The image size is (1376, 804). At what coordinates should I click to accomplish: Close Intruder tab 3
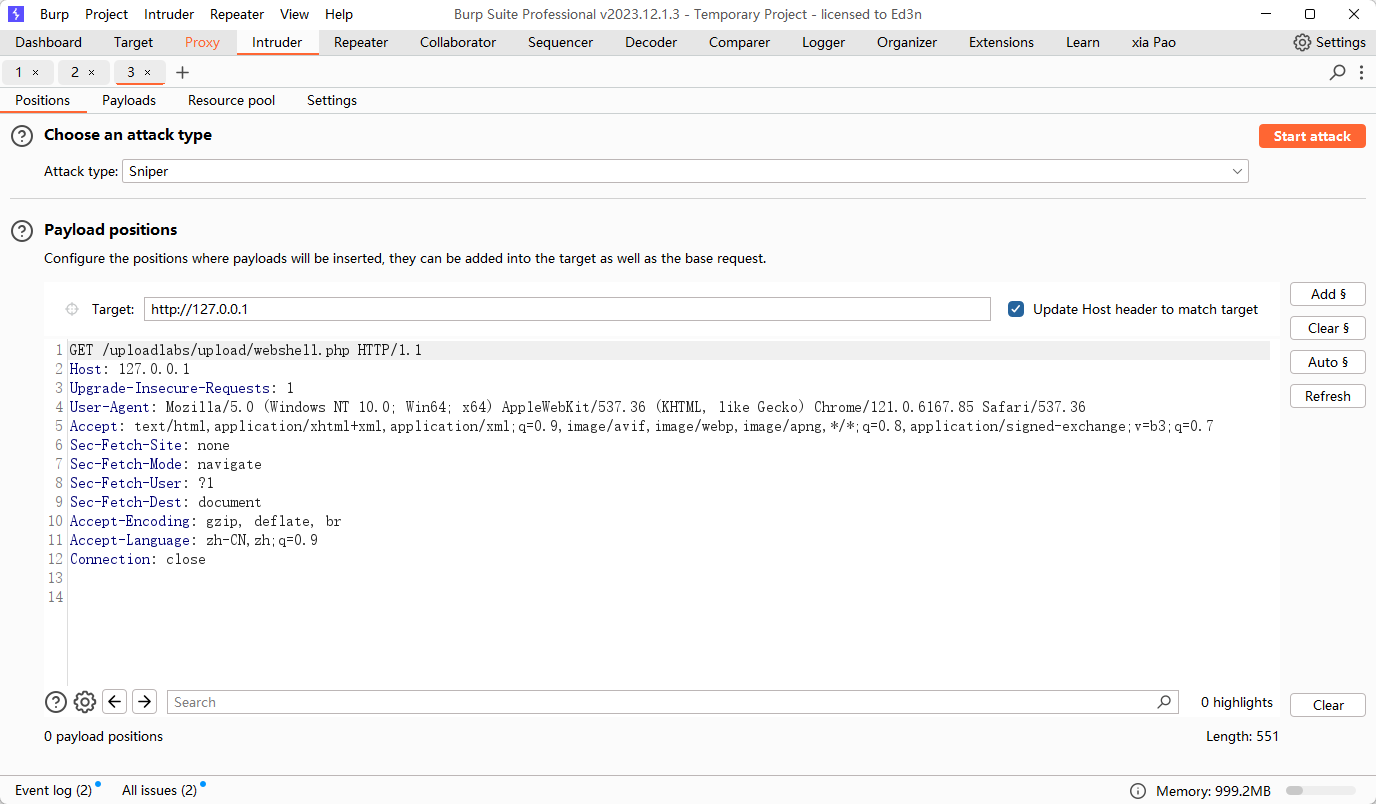pos(147,72)
